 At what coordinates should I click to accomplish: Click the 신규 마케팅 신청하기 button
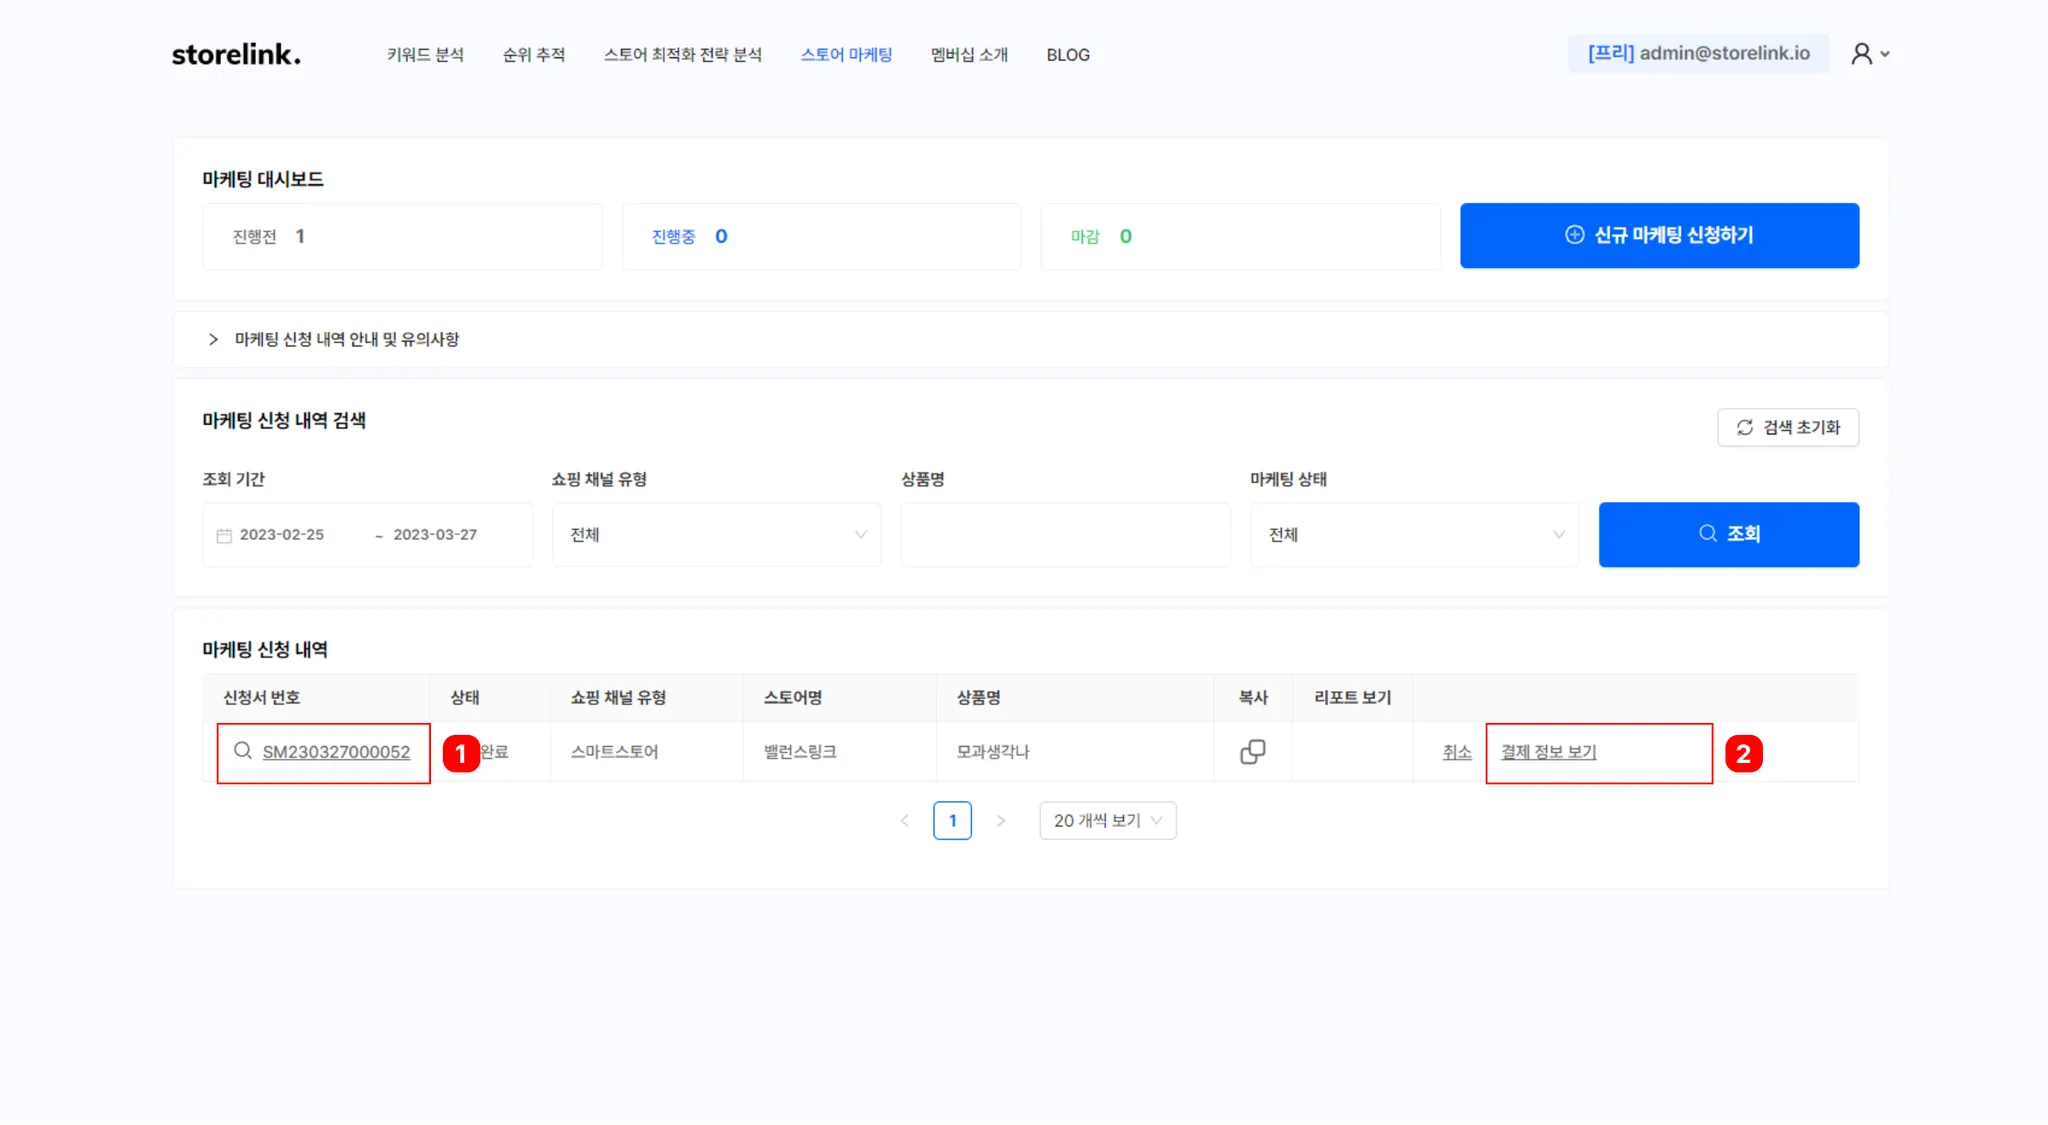[x=1659, y=236]
